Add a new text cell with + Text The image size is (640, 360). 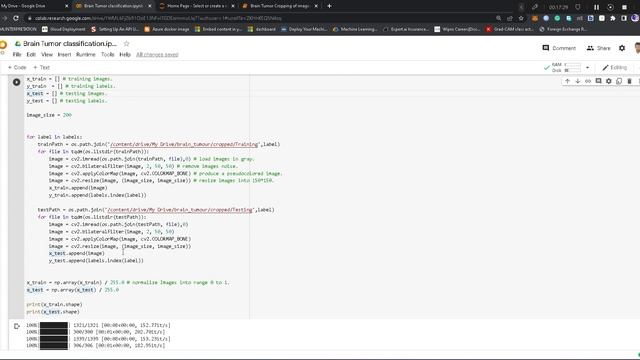tap(41, 67)
